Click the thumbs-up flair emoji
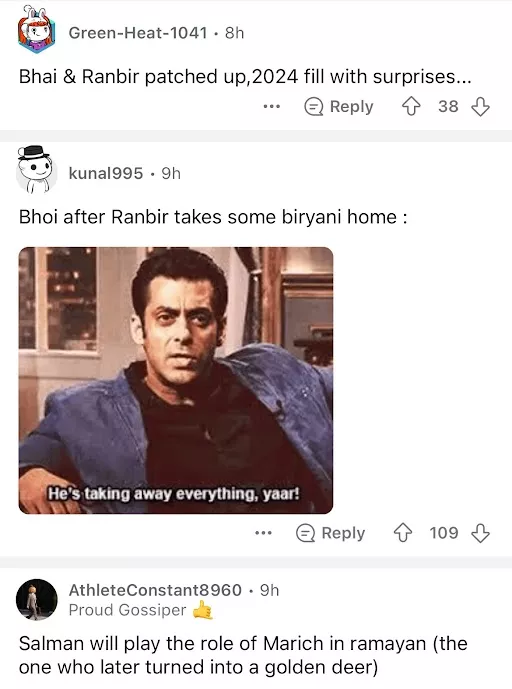 (x=203, y=610)
